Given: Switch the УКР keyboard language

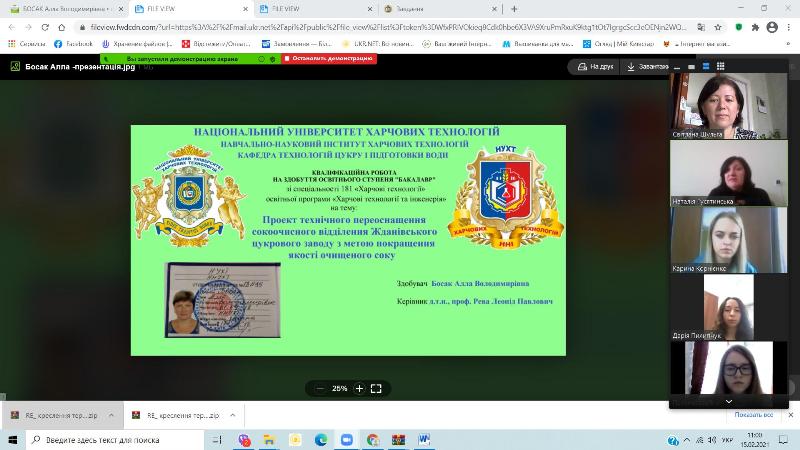Looking at the screenshot, I should point(728,440).
